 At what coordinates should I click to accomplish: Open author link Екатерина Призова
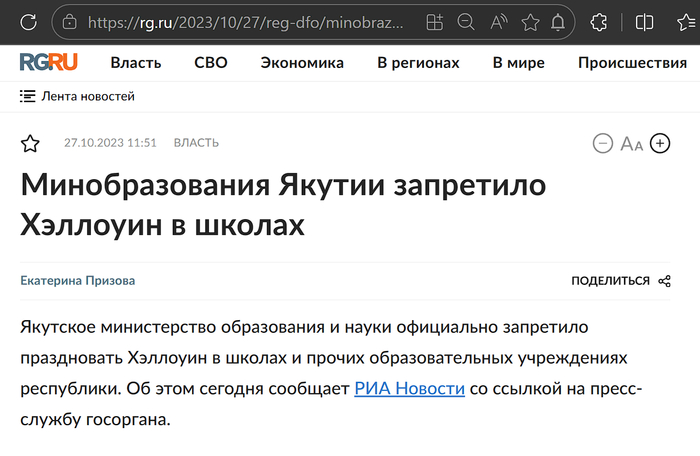click(78, 281)
